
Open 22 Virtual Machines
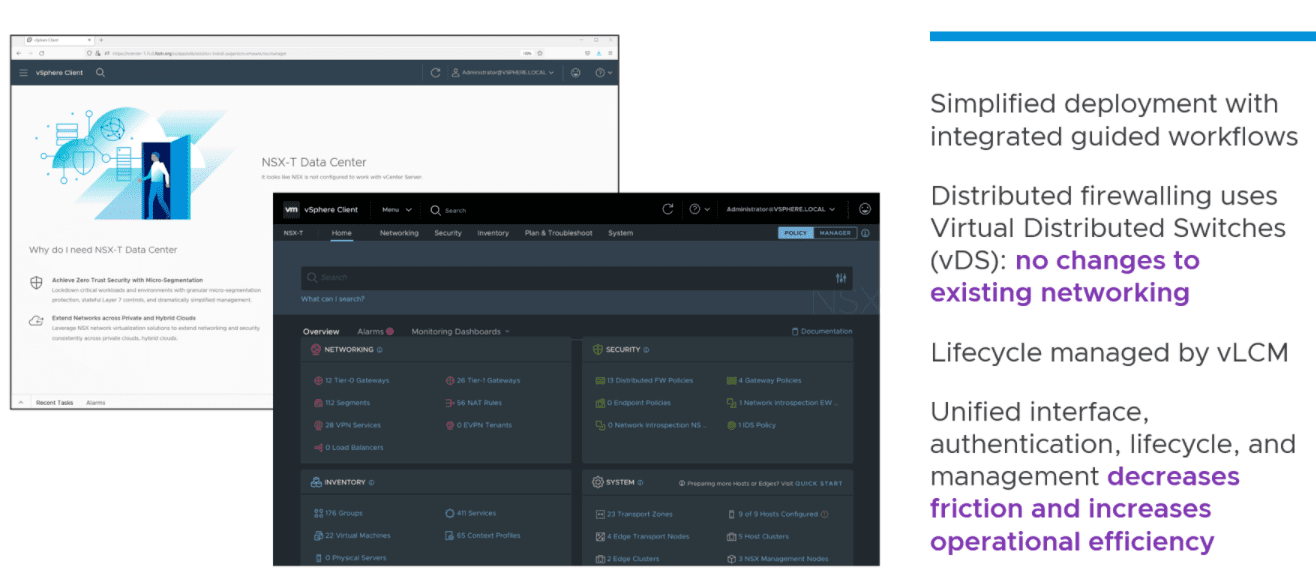[x=352, y=536]
